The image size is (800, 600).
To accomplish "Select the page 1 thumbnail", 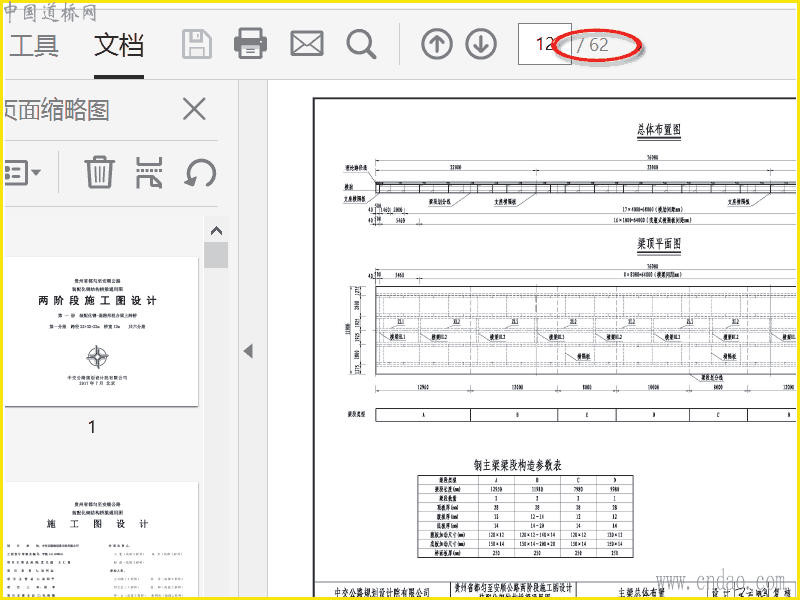I will coord(101,332).
